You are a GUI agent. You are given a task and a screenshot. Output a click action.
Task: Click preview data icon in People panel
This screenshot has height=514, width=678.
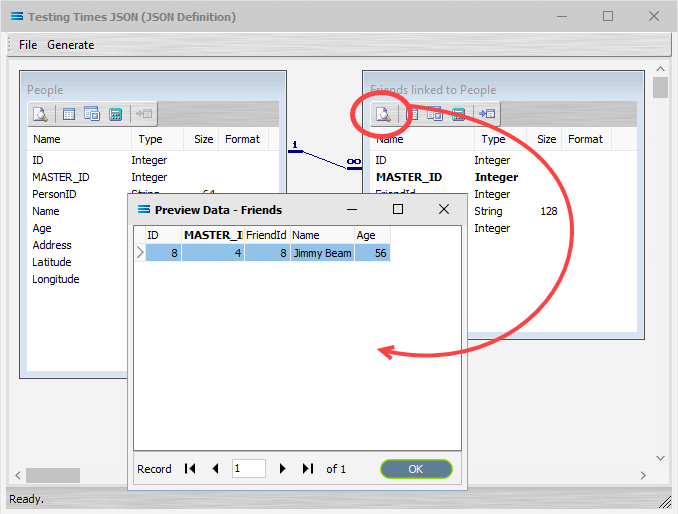pos(41,114)
